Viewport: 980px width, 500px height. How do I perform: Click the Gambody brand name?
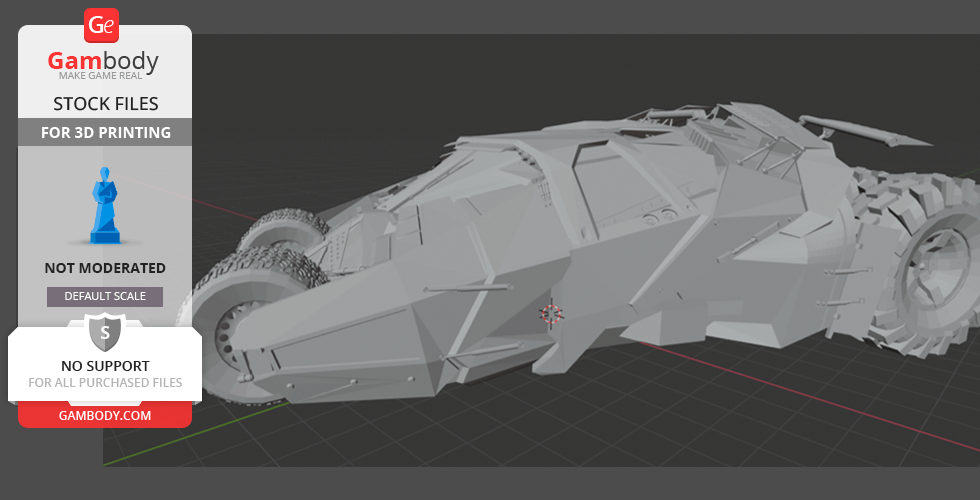(x=103, y=61)
